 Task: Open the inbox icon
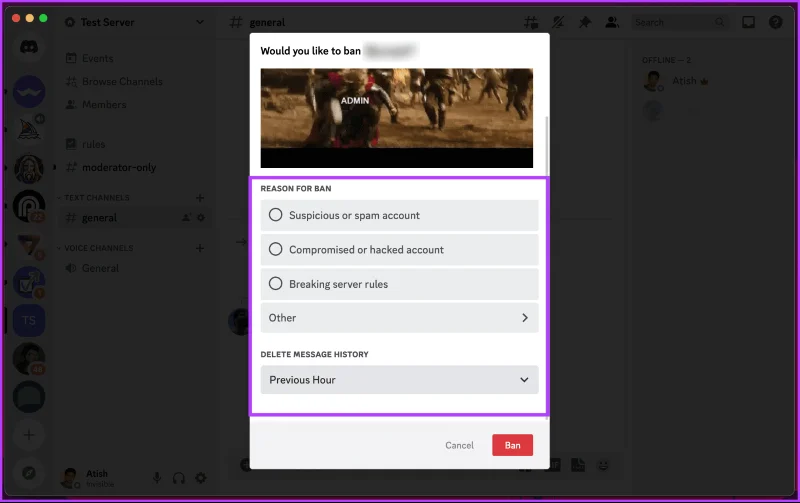click(748, 22)
